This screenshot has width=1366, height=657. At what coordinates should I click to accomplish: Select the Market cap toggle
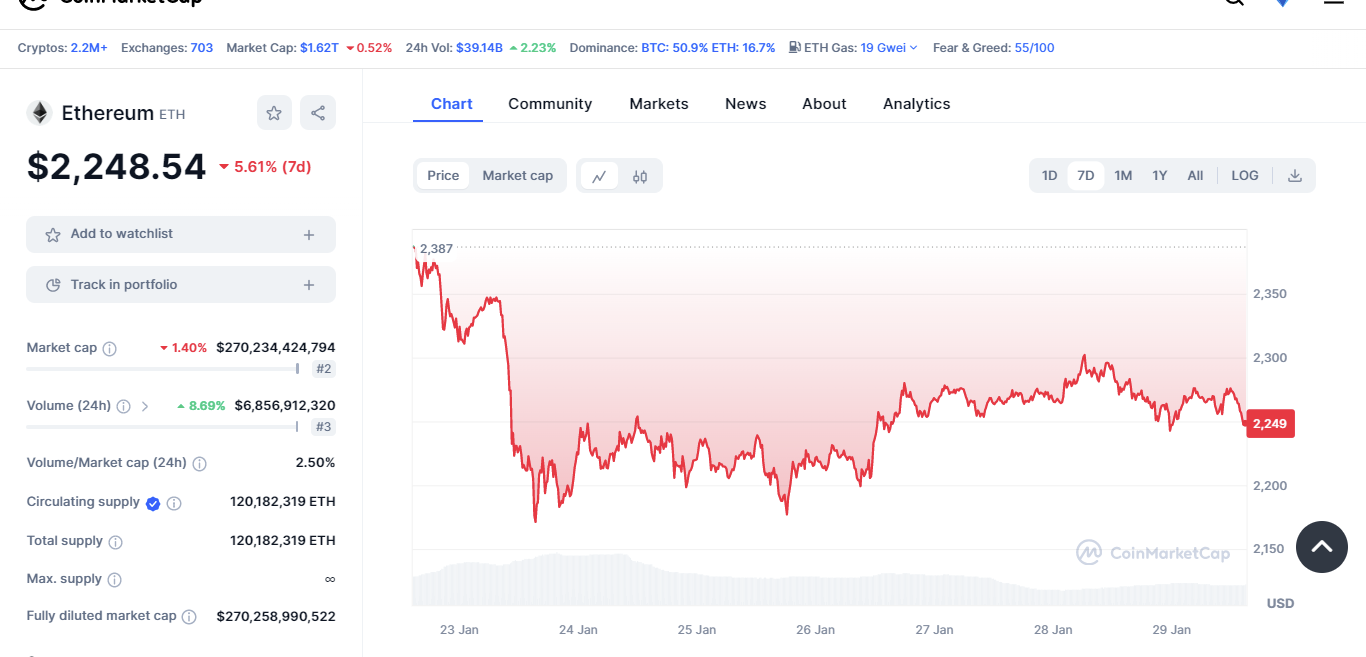click(x=518, y=176)
